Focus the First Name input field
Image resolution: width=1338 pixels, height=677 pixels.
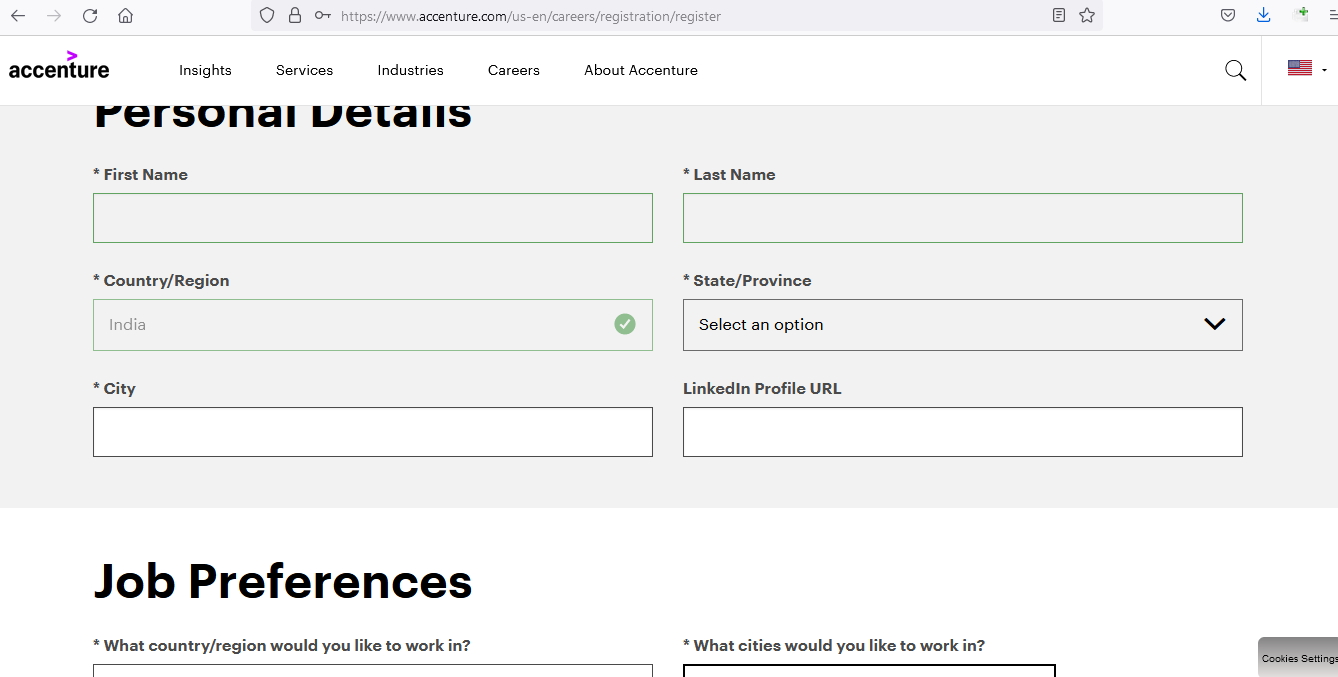click(372, 218)
